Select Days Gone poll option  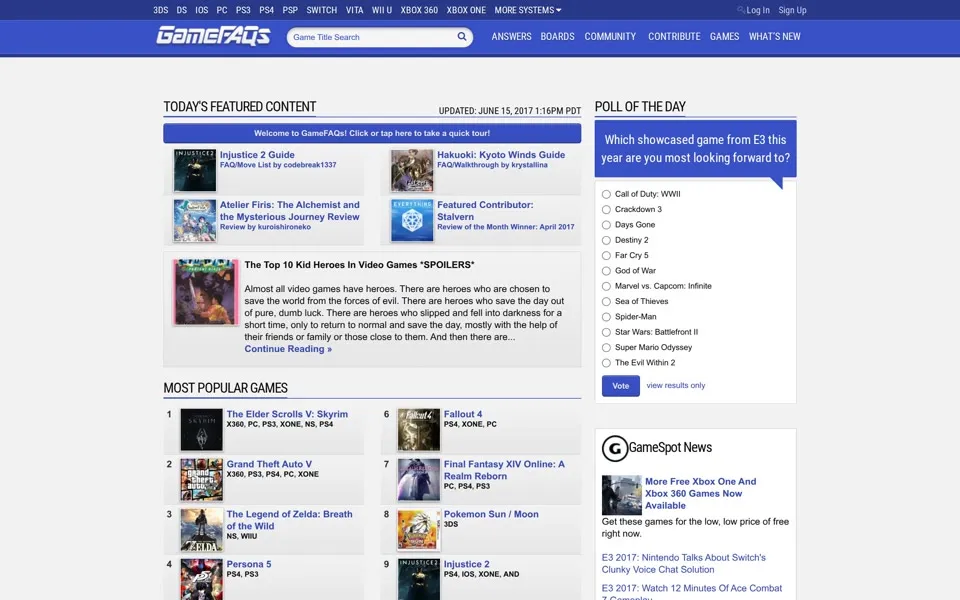tap(606, 225)
